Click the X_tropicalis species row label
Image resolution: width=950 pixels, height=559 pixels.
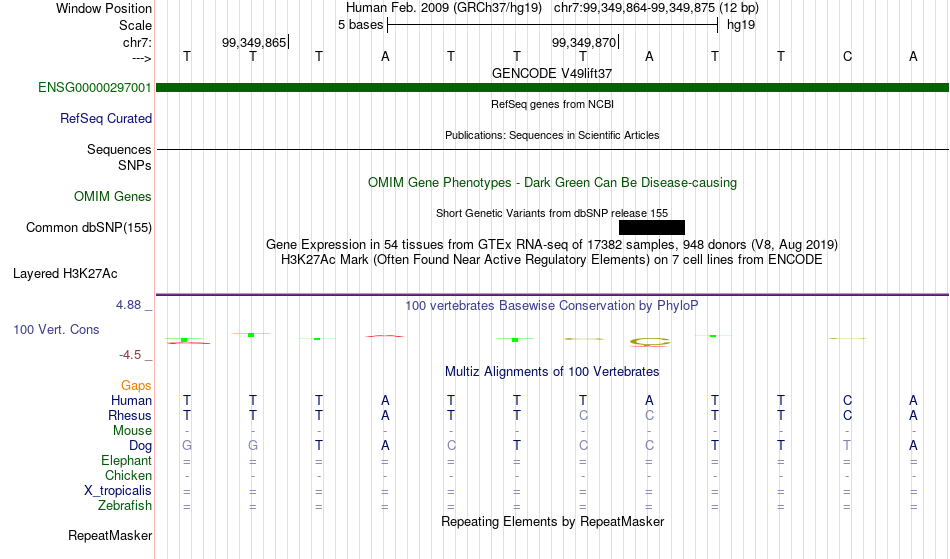tap(118, 491)
